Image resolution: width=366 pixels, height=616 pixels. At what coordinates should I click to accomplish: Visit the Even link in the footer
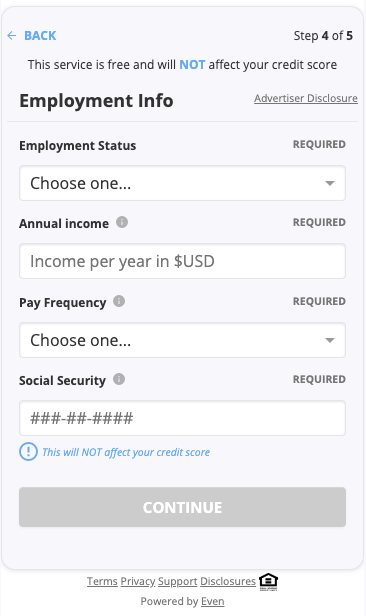click(x=213, y=601)
